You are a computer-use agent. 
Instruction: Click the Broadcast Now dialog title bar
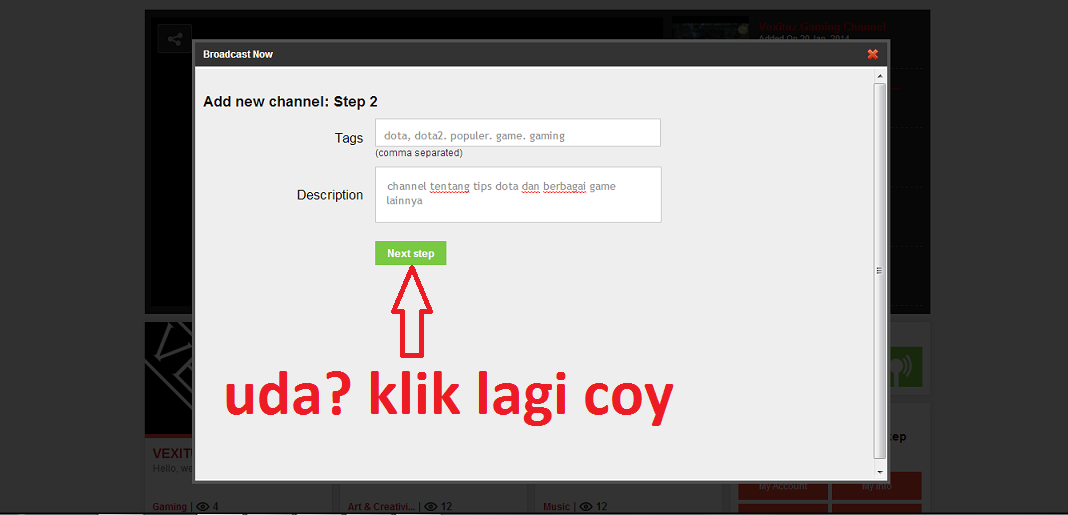tap(500, 54)
